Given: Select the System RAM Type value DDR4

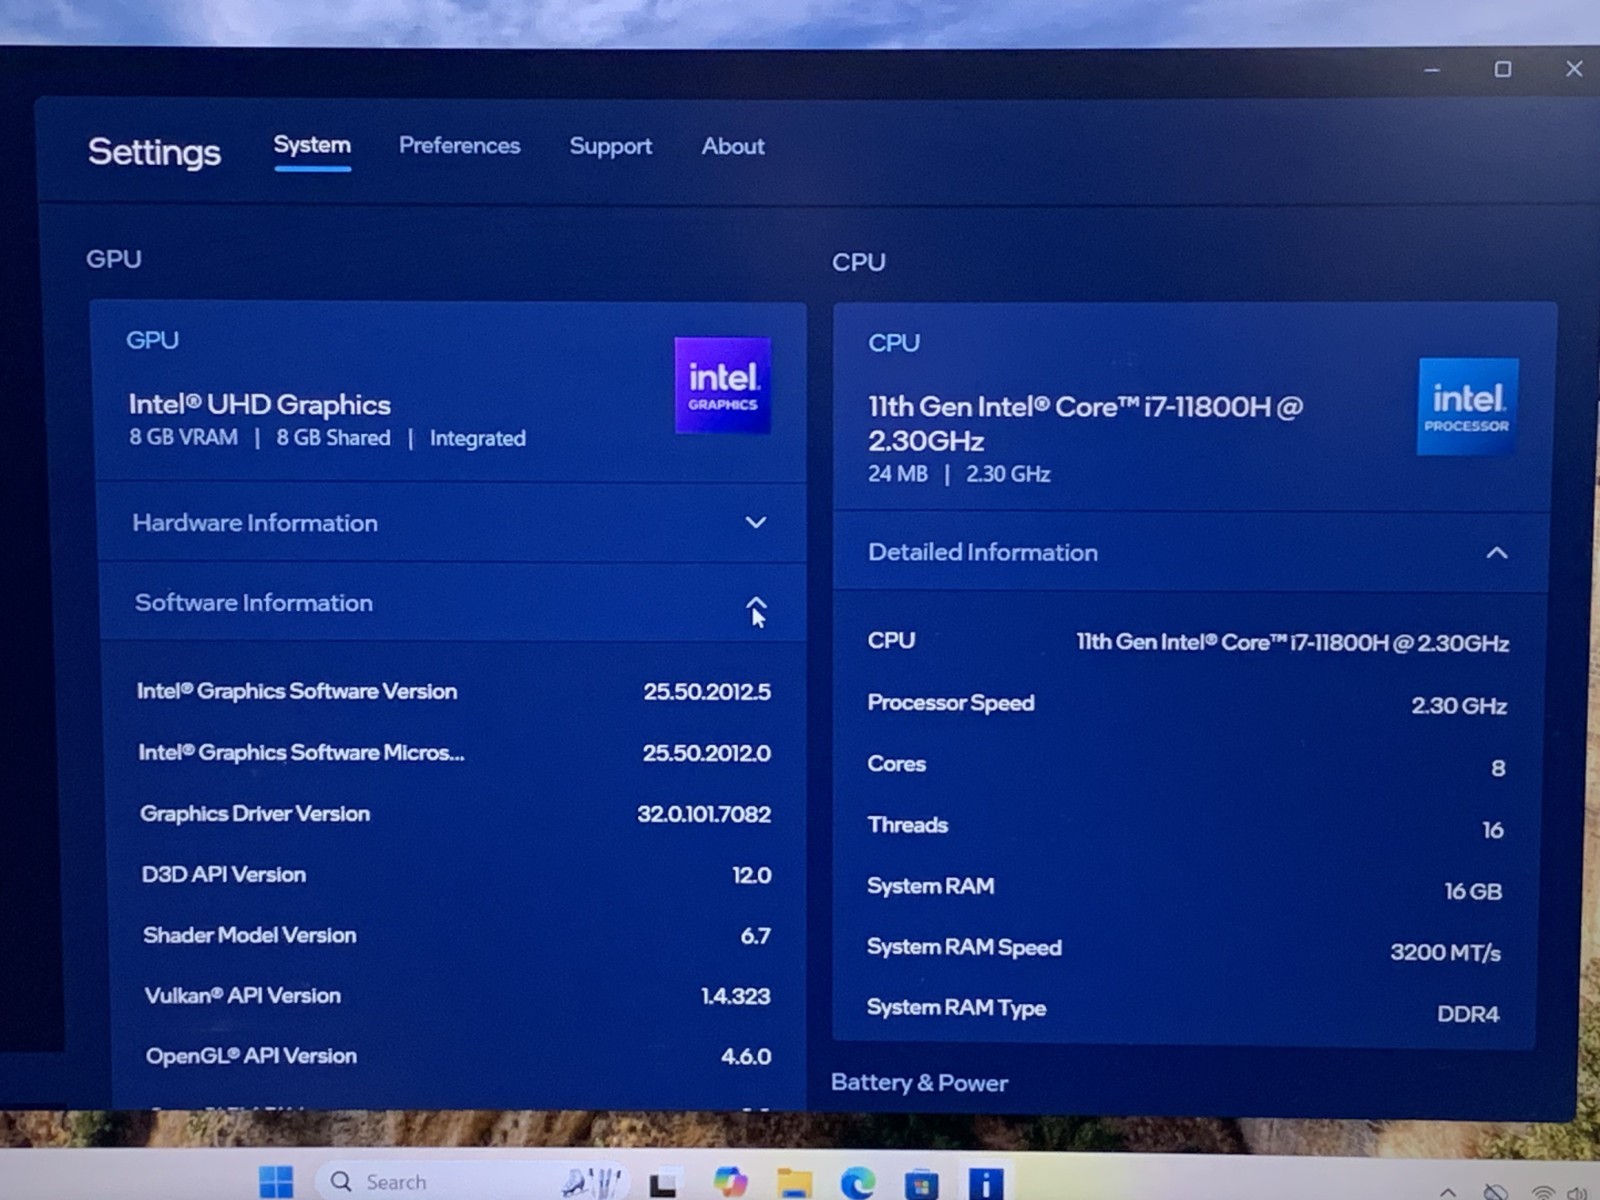Looking at the screenshot, I should [1468, 1014].
